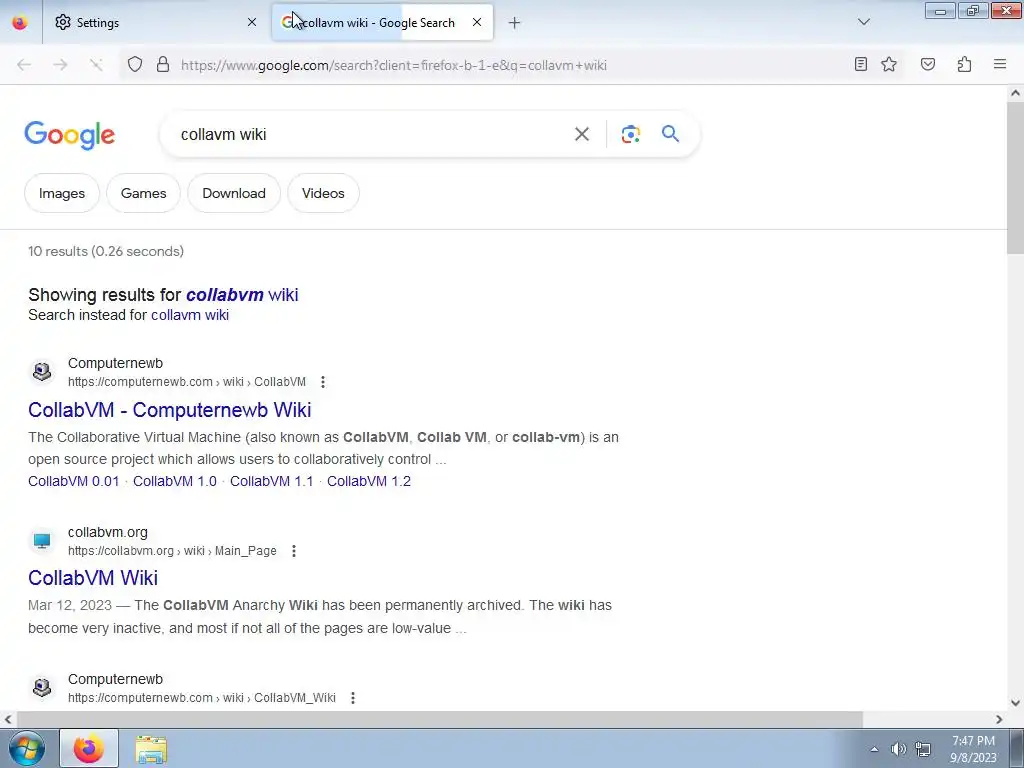Search instead for collavm wiki
Screen dimensions: 1024x768
click(x=190, y=315)
